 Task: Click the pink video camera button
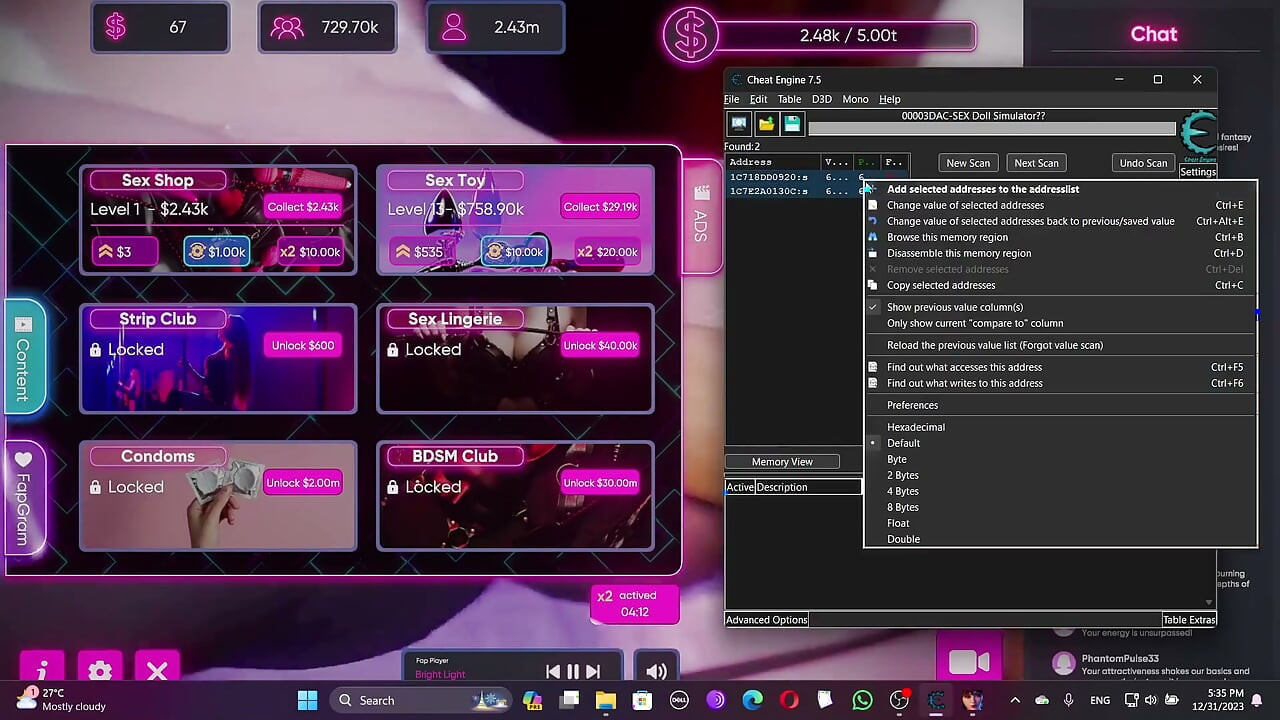point(969,662)
